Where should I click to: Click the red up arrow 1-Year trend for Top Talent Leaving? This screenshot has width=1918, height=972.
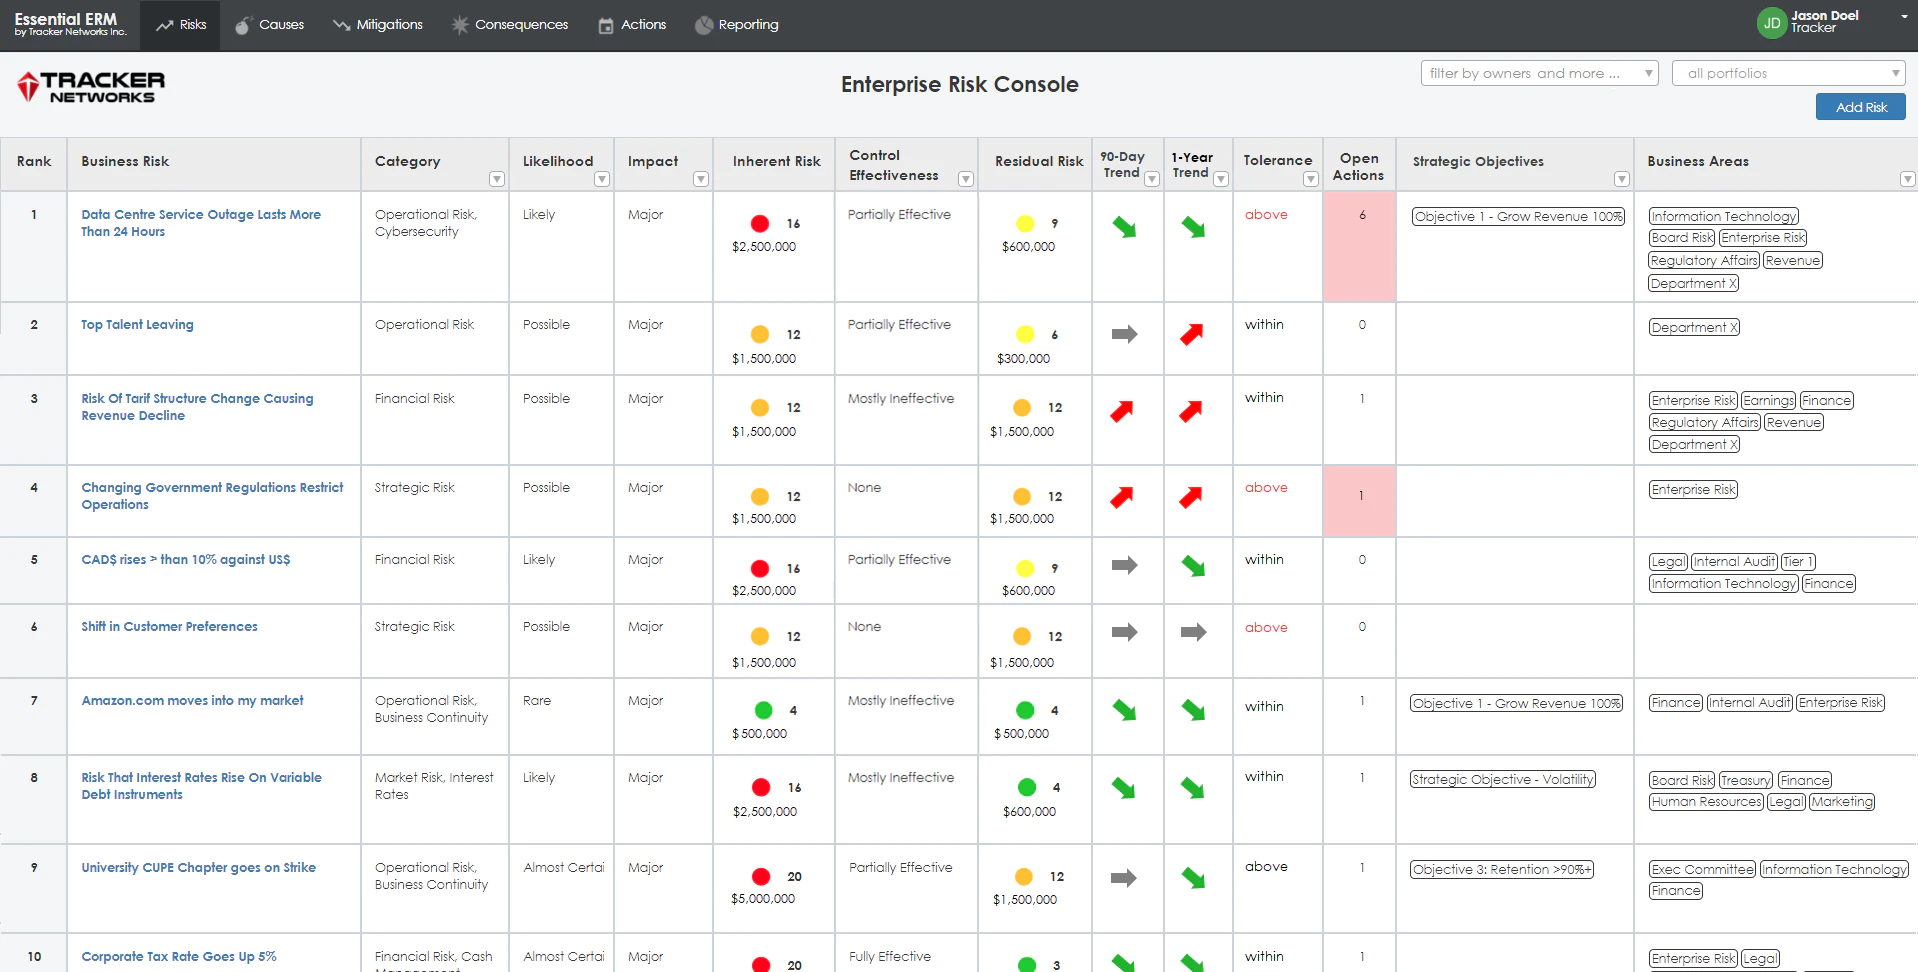click(1191, 334)
